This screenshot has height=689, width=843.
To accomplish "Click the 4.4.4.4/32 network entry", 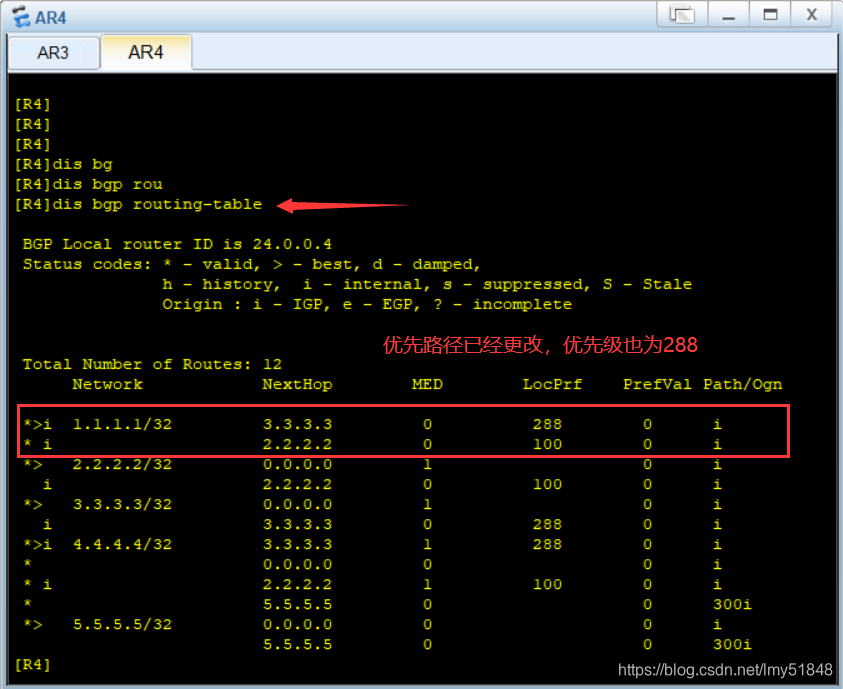I will pyautogui.click(x=123, y=544).
